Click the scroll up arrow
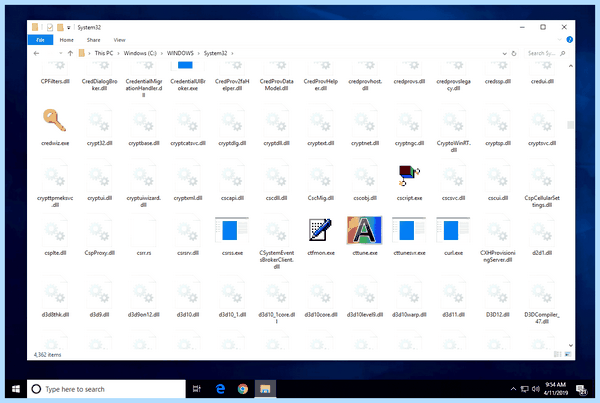The width and height of the screenshot is (600, 403). coord(570,66)
